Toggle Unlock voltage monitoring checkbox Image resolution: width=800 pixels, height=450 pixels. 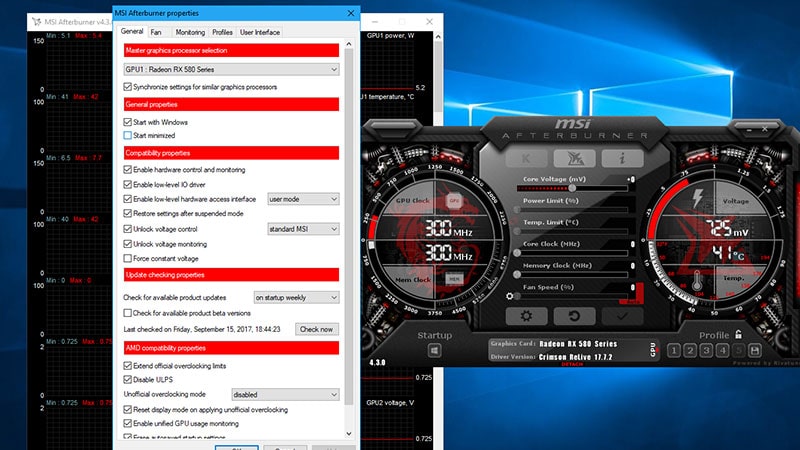128,244
